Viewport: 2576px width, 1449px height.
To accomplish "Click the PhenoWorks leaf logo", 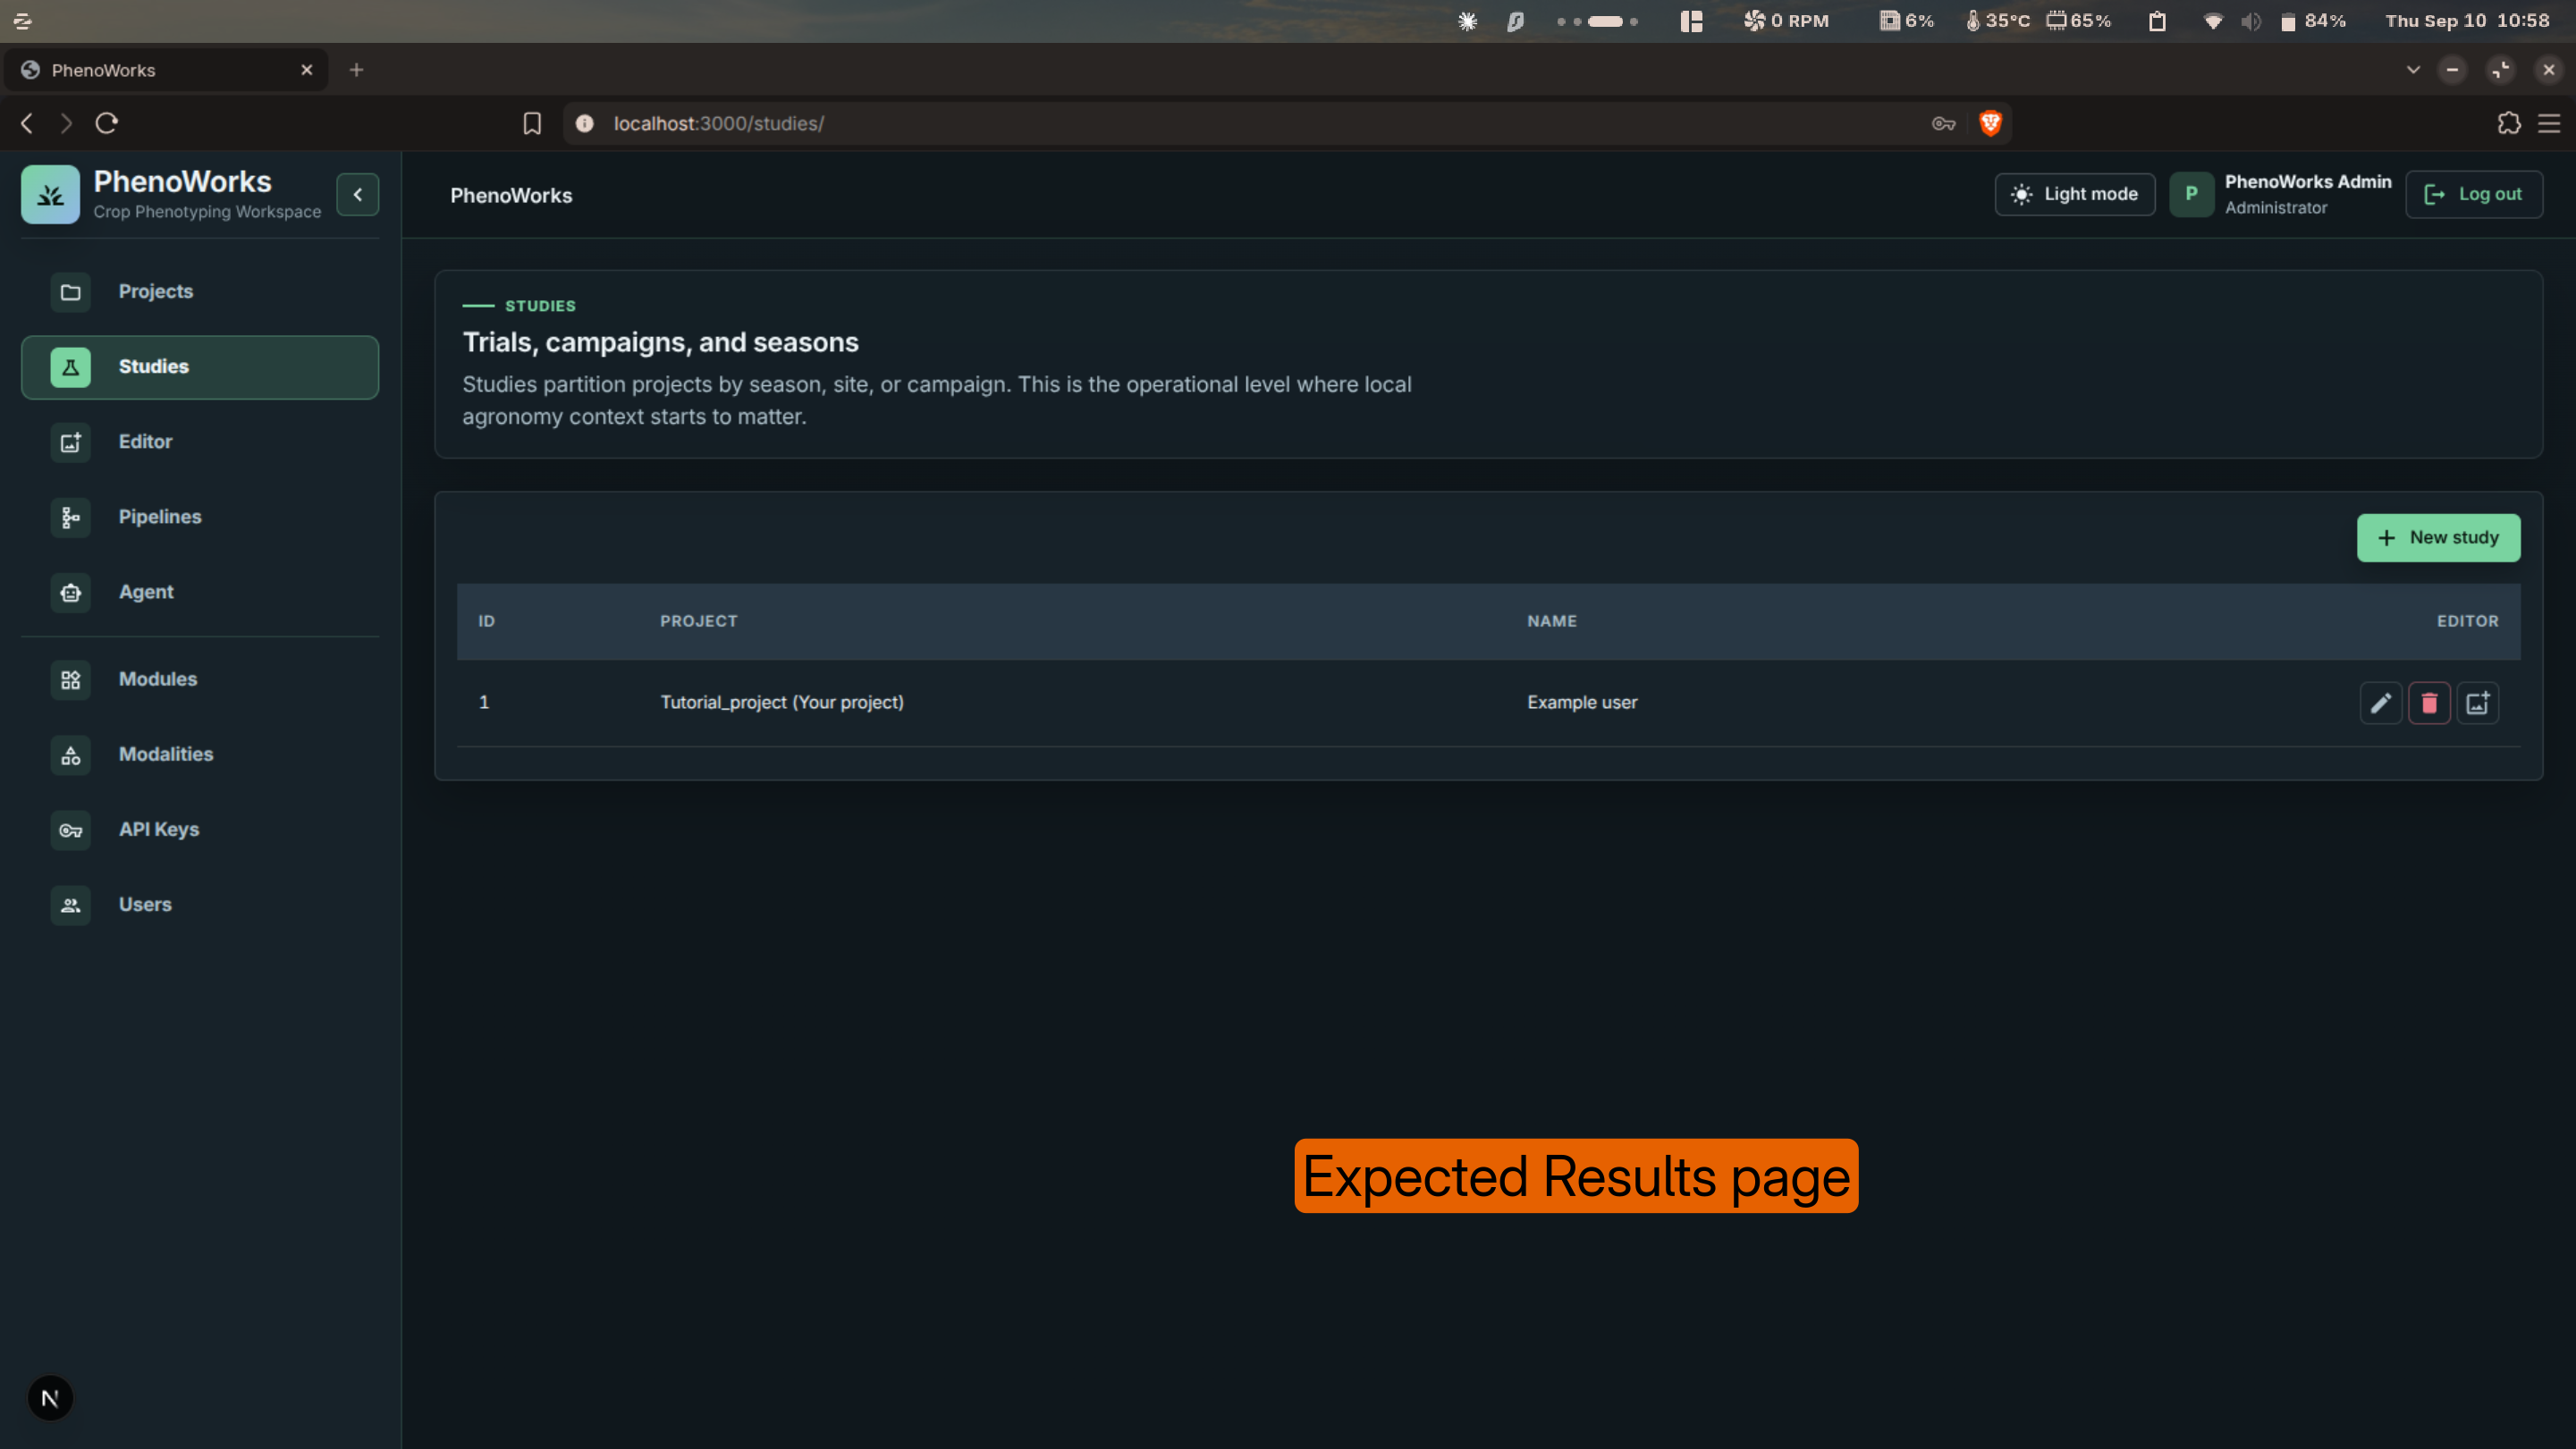I will [x=50, y=195].
